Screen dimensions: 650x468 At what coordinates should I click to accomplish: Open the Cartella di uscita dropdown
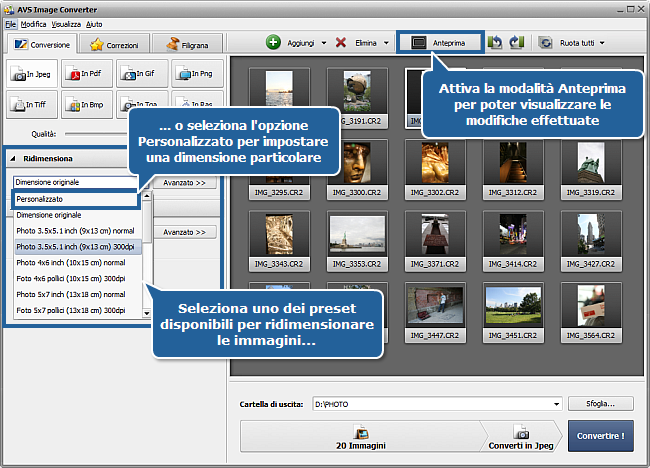[x=556, y=404]
